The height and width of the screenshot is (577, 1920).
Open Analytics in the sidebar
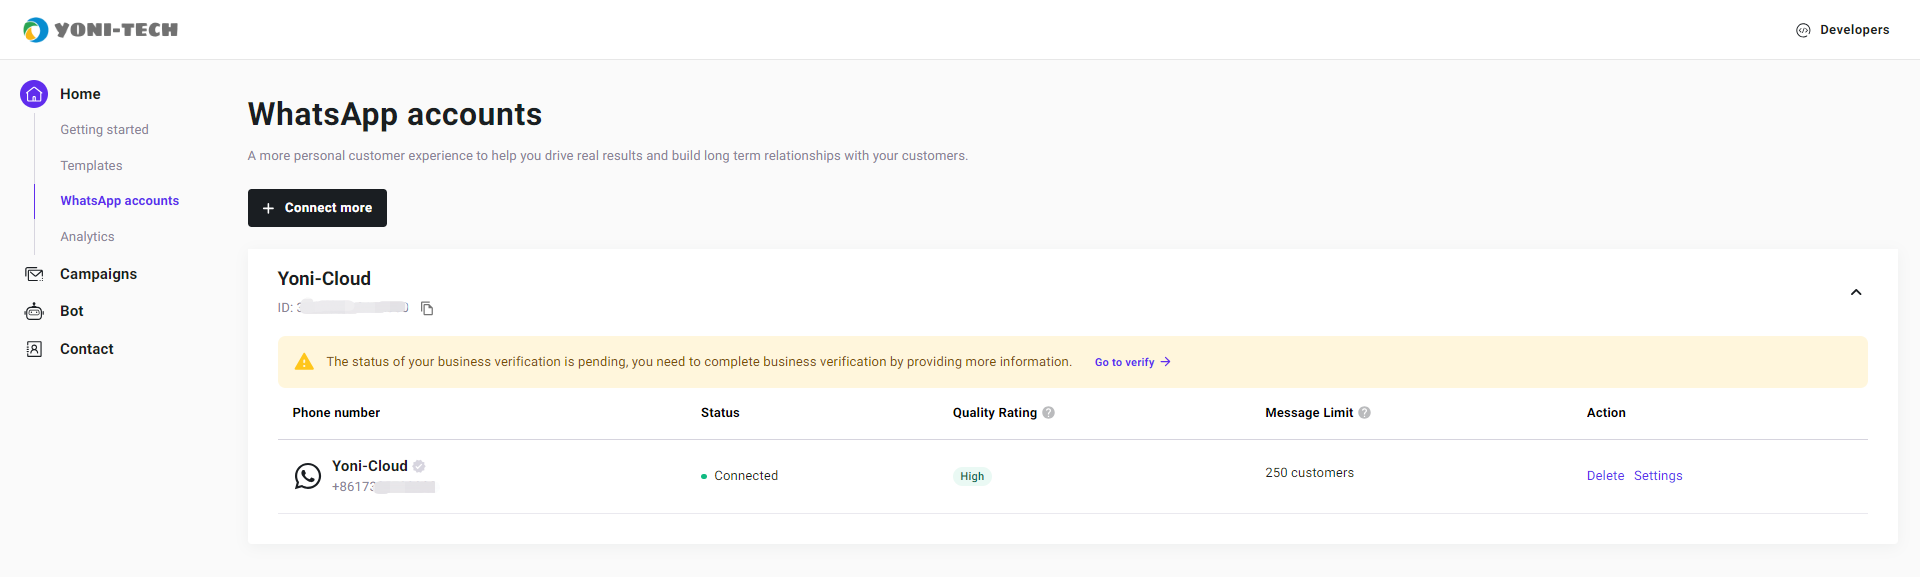click(87, 237)
